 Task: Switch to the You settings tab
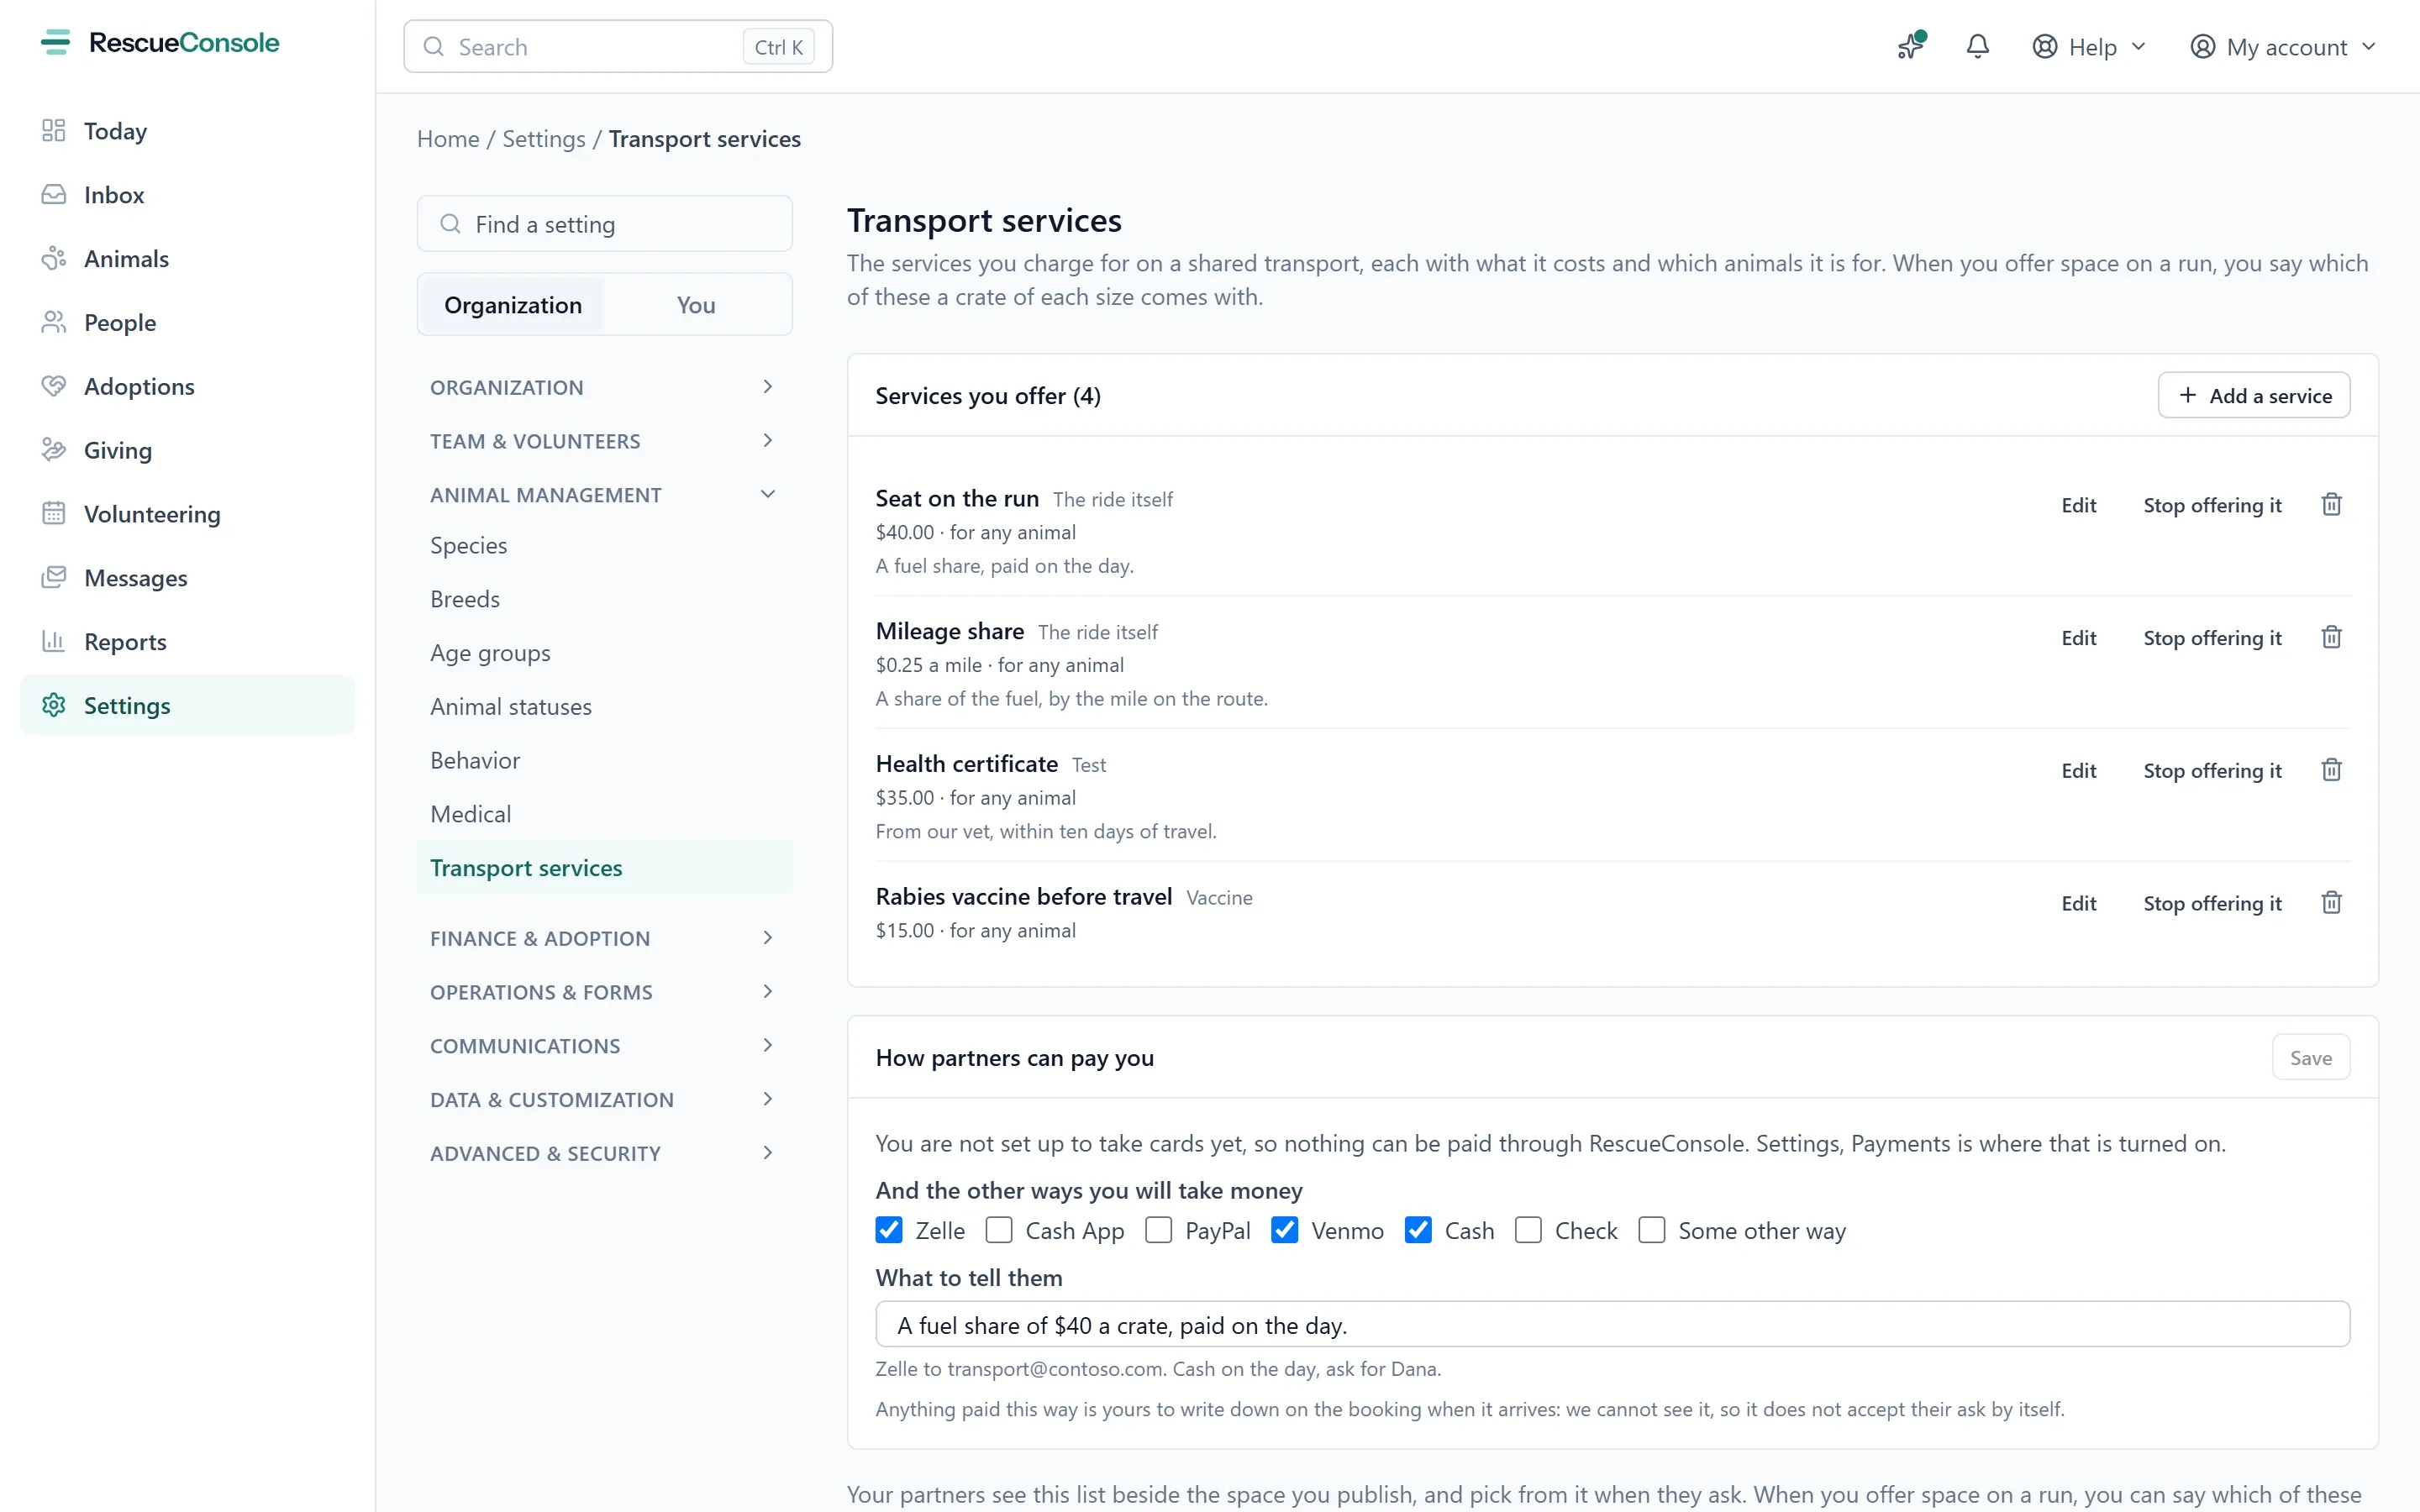click(696, 305)
